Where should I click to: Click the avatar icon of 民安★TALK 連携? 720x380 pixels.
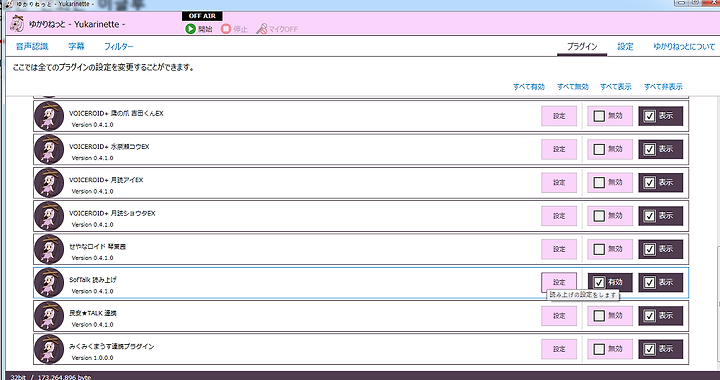[49, 316]
